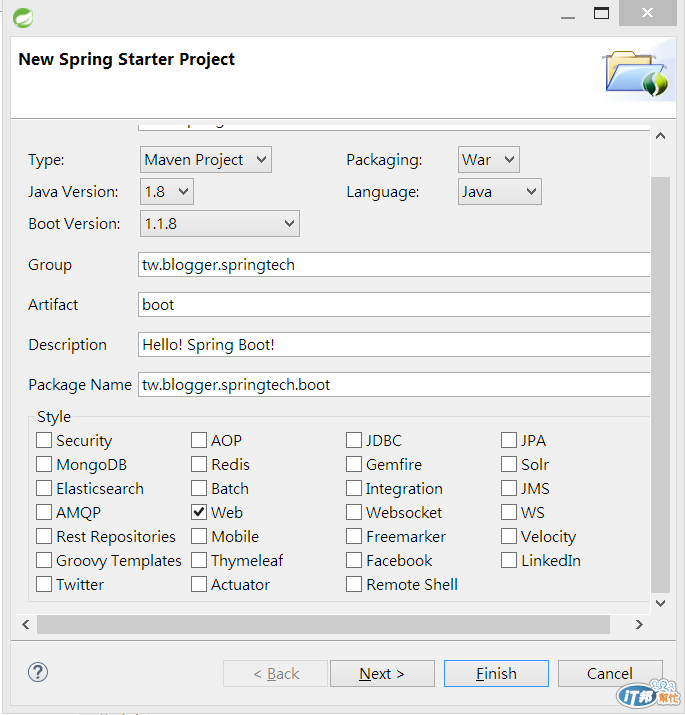Click the horizontal scrollbar thumb
This screenshot has height=715, width=685.
pos(323,624)
